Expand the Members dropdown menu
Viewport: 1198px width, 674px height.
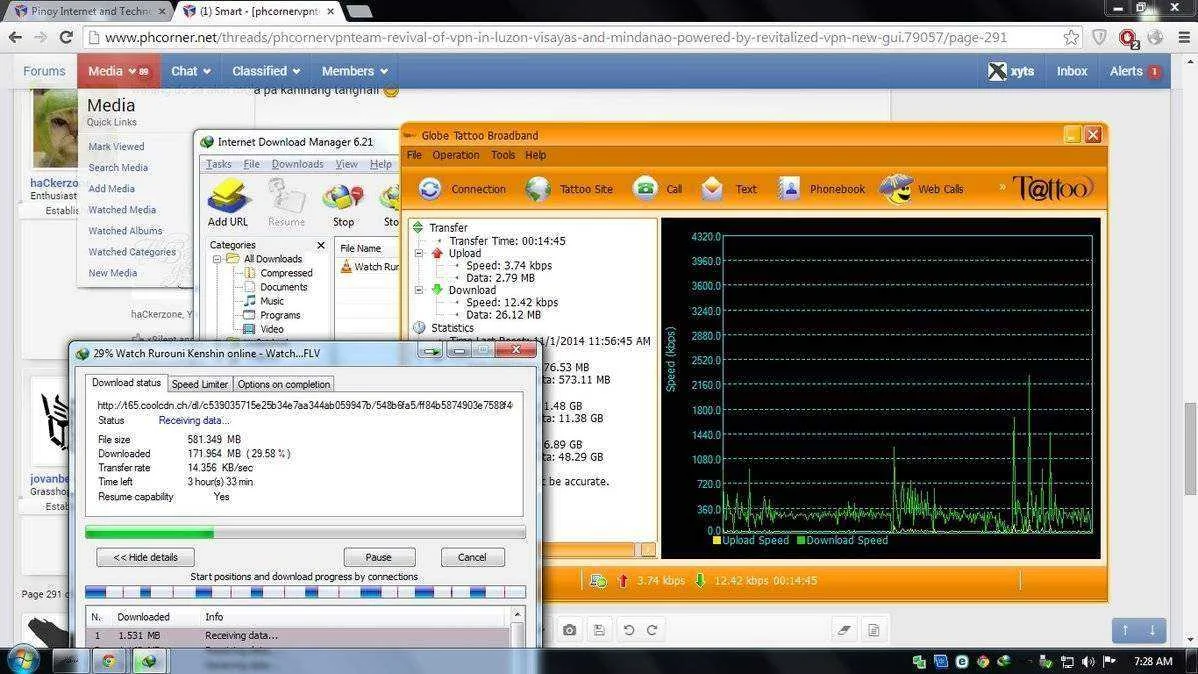tap(355, 71)
